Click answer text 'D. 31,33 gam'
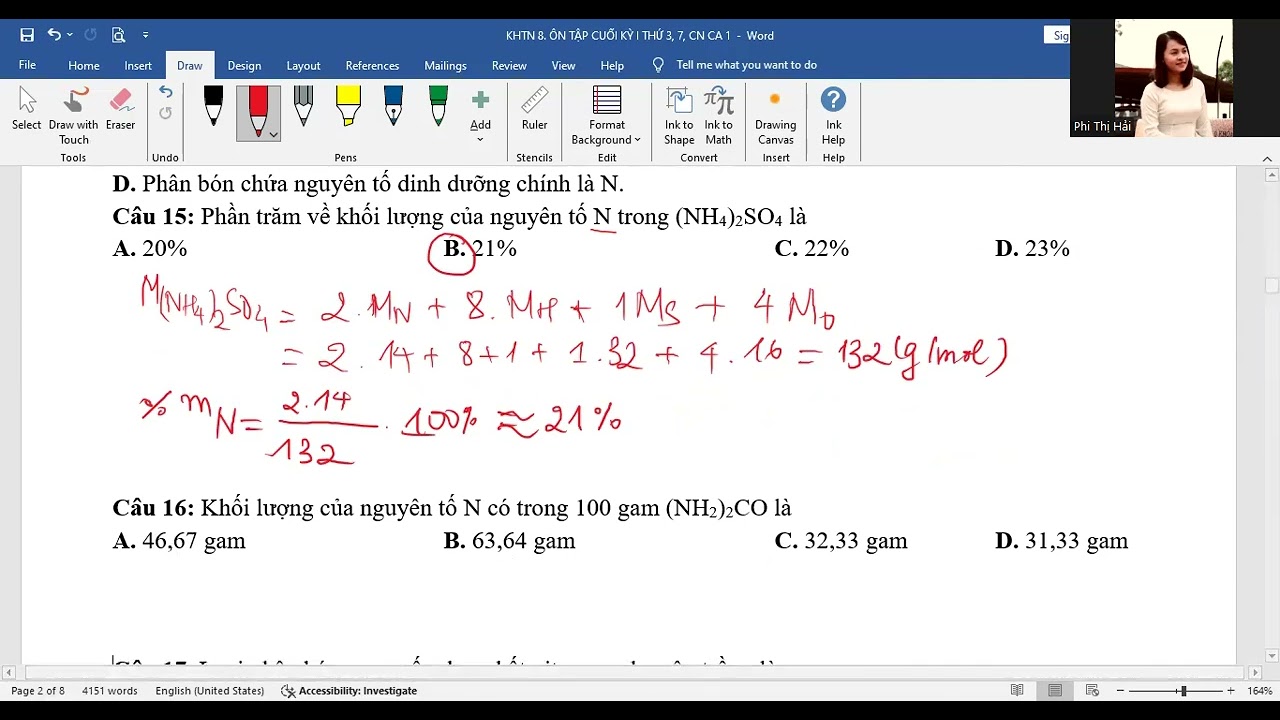Screen dimensions: 1280x720 click(1061, 541)
